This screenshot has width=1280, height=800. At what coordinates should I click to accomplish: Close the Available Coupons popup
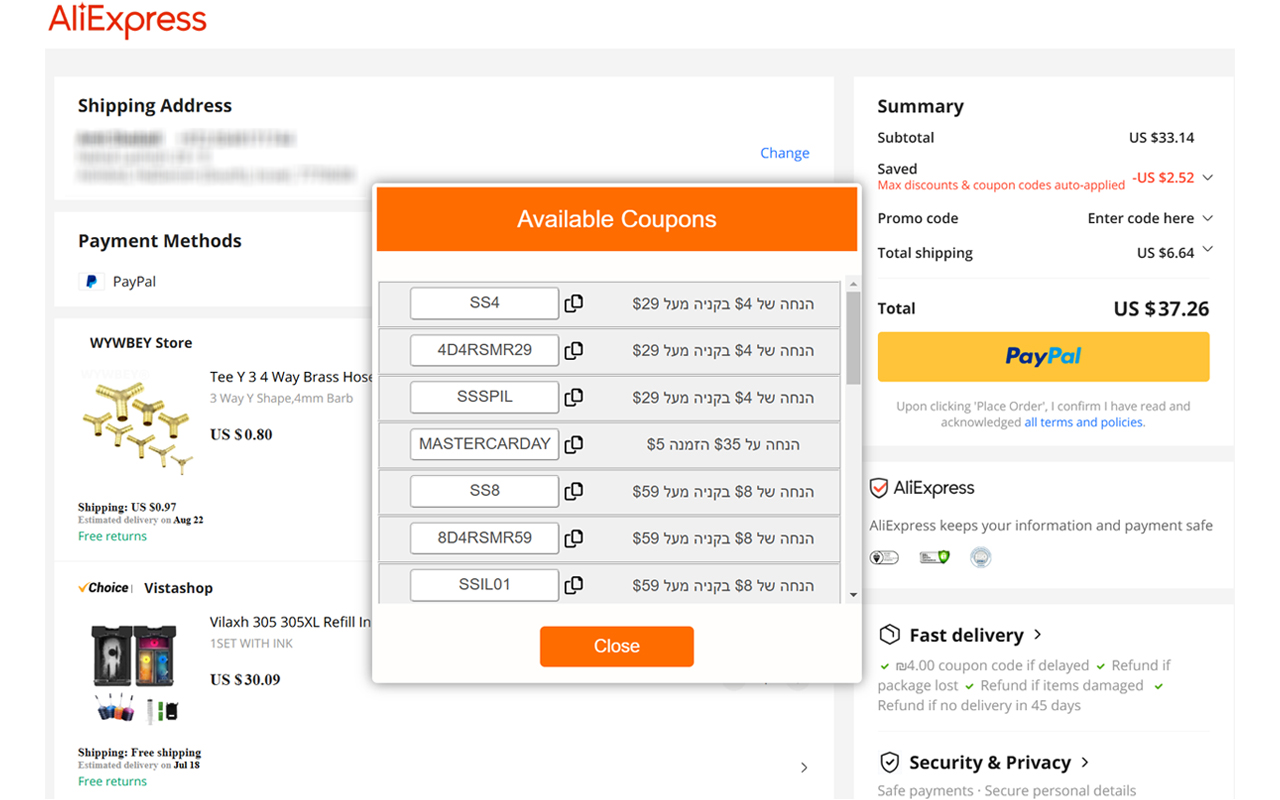click(x=617, y=646)
